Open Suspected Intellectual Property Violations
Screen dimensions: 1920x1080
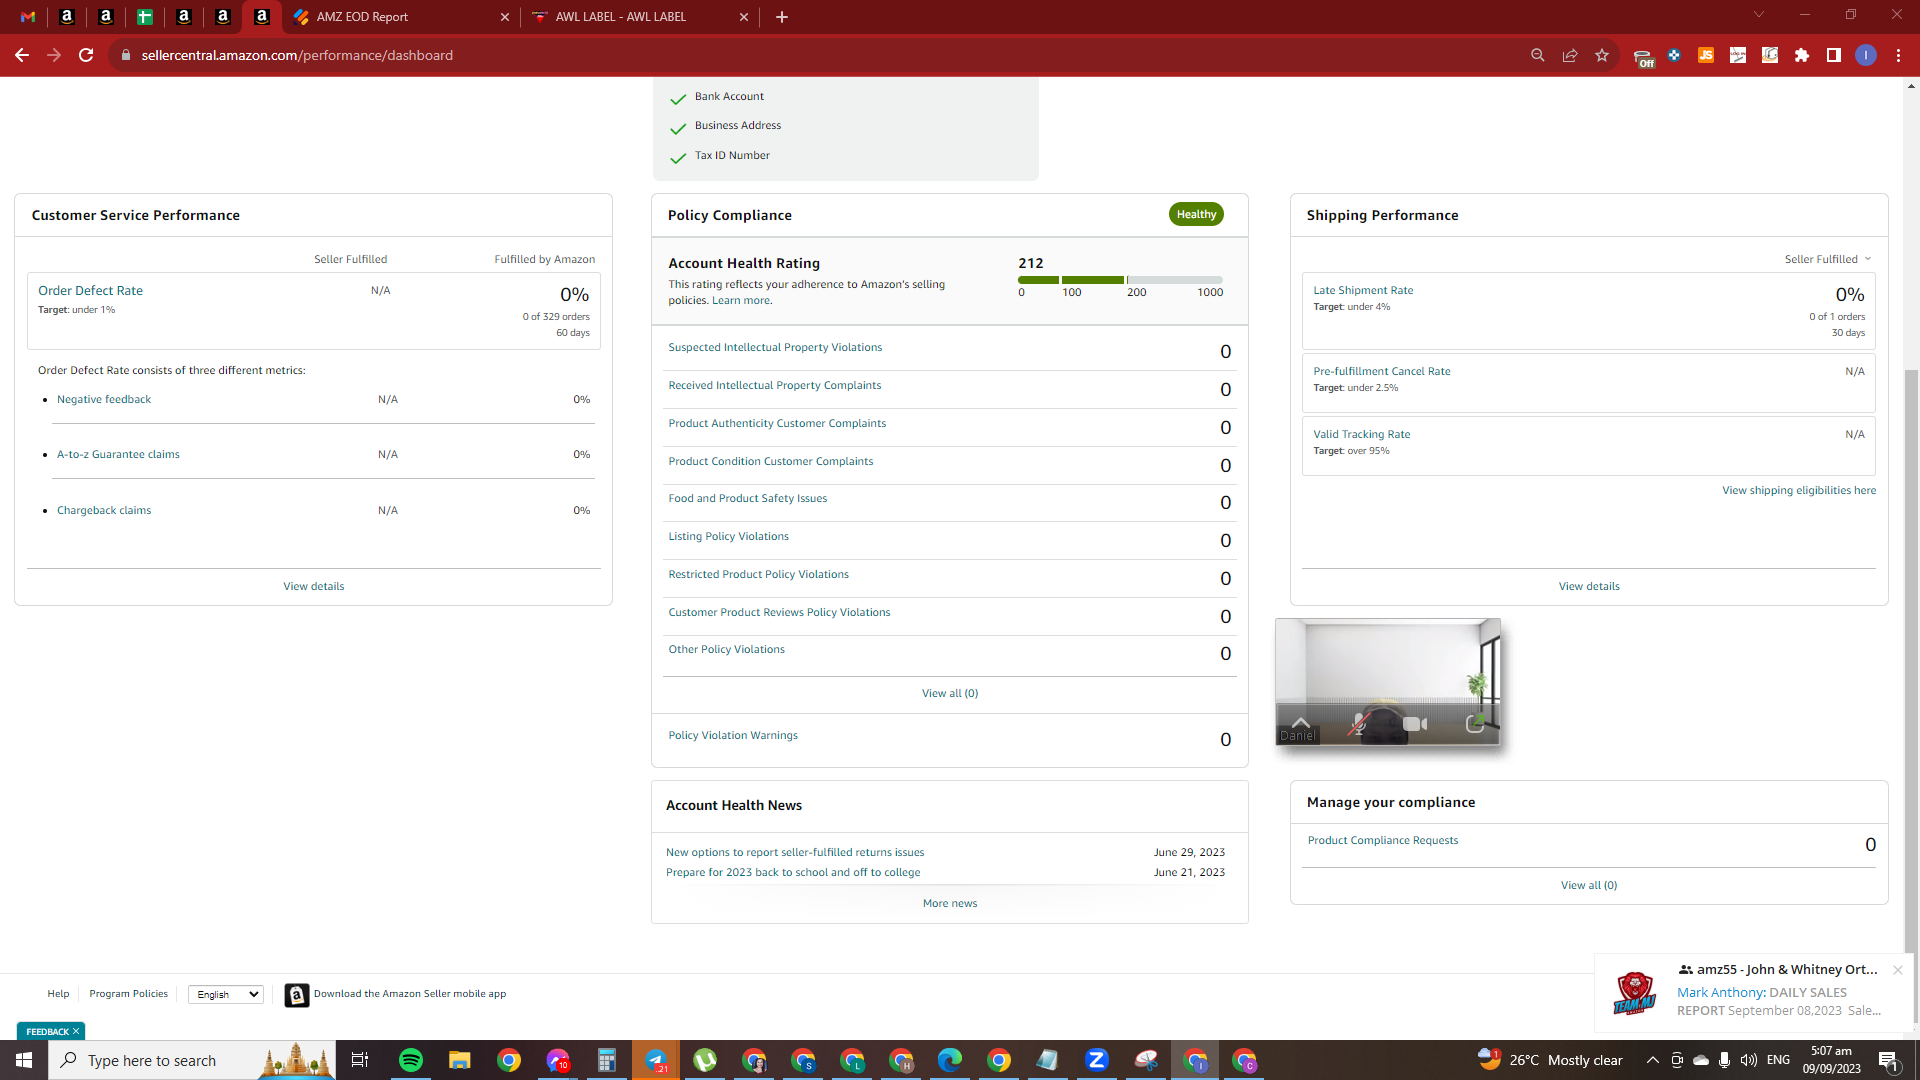775,347
